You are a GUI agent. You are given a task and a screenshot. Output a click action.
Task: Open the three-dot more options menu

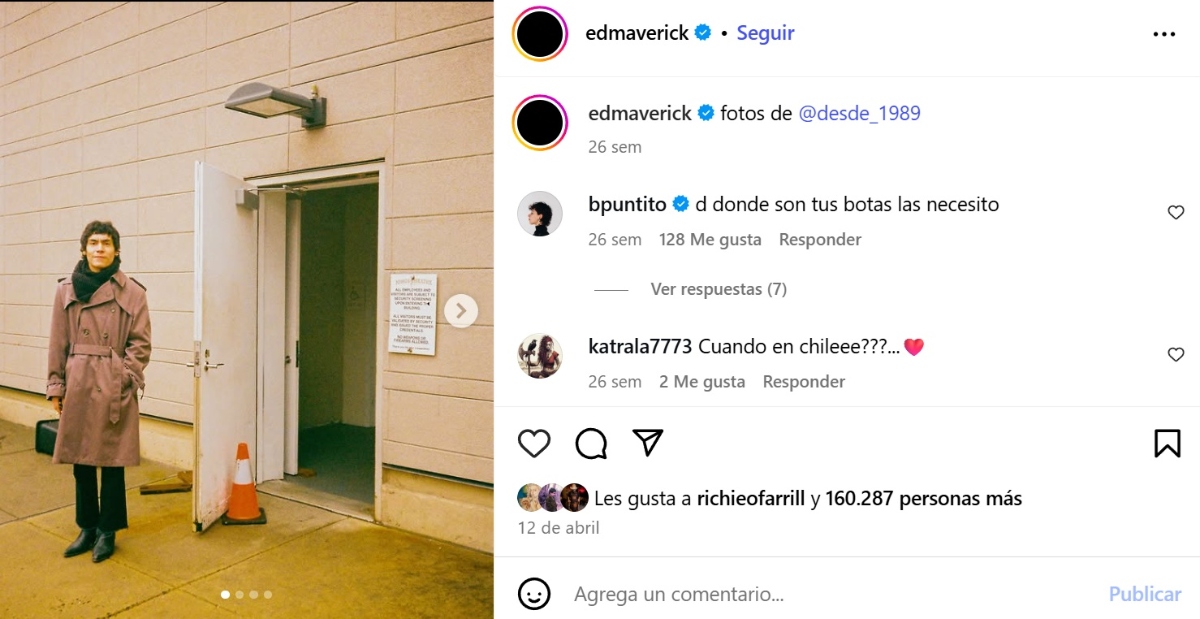pos(1164,34)
